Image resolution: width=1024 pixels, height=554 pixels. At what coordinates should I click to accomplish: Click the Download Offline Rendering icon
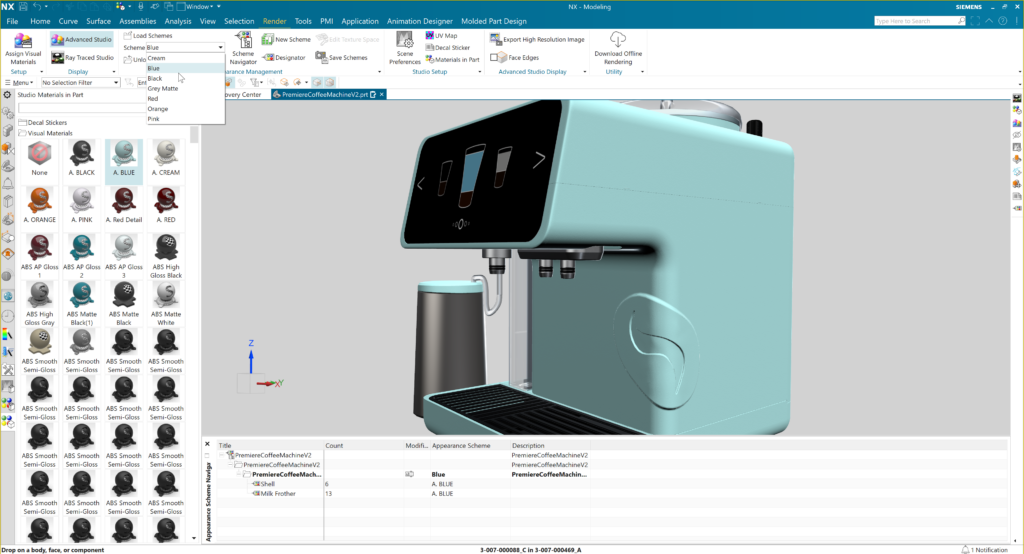[x=618, y=40]
